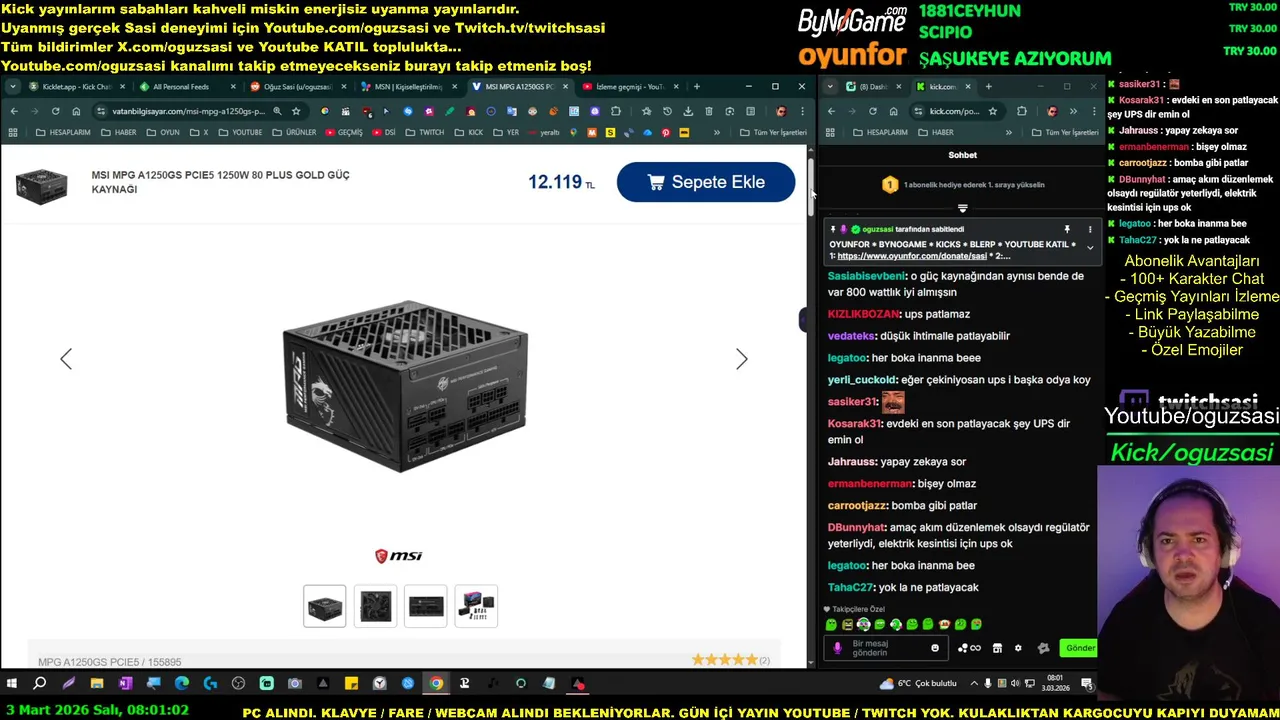Open chat username KIZLIKBOZAN
This screenshot has height=720, width=1280.
pyautogui.click(x=863, y=314)
